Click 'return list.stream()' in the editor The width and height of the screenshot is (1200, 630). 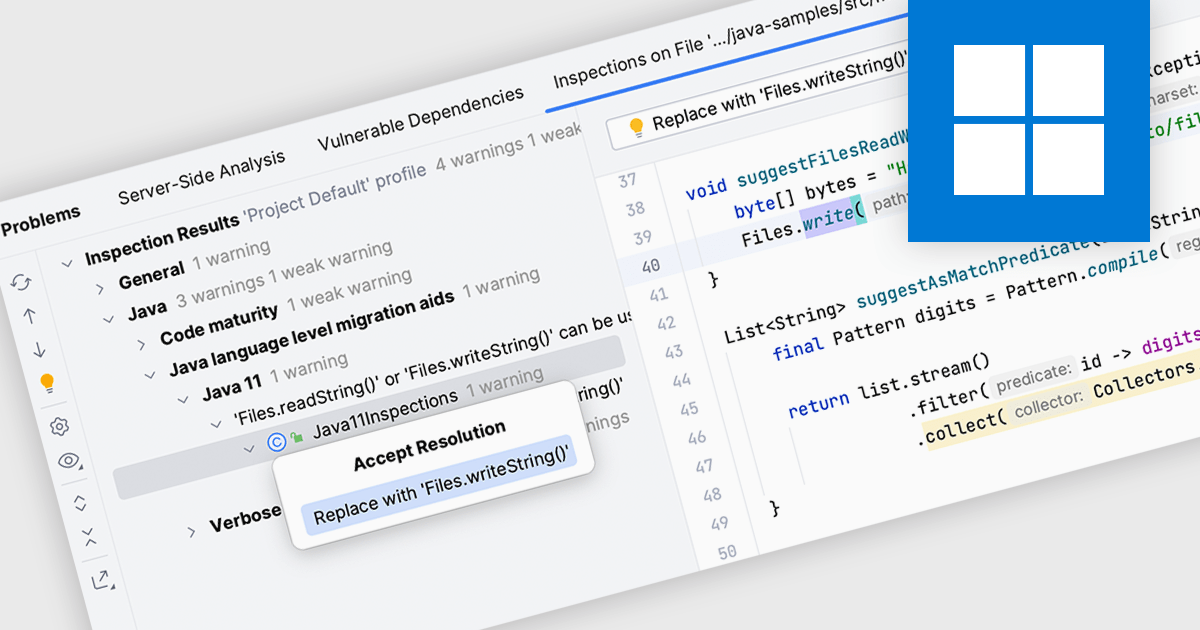888,386
